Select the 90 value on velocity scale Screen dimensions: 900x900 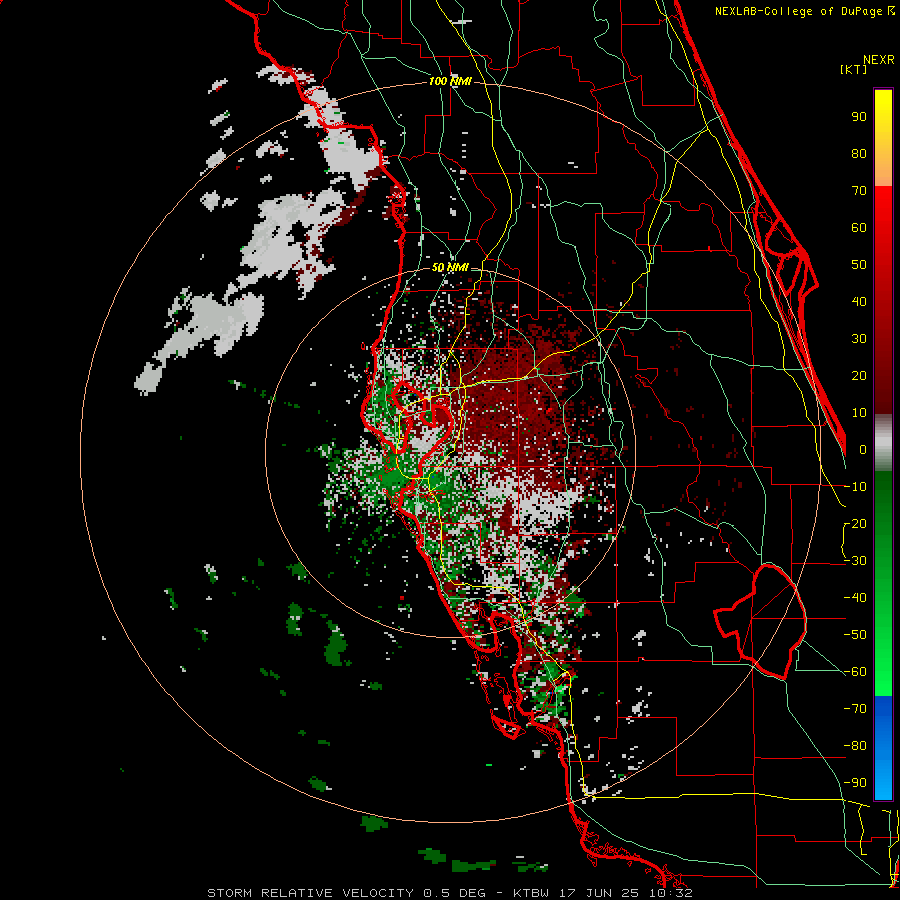(859, 117)
